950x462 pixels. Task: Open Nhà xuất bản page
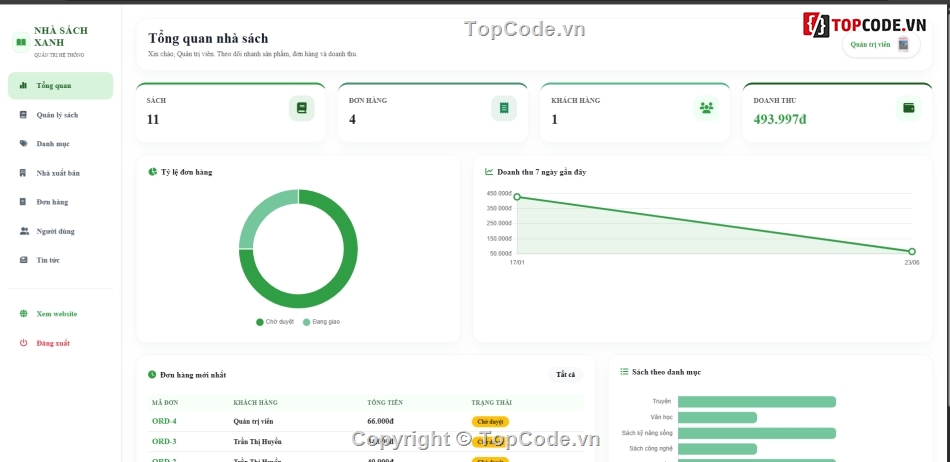pos(61,173)
